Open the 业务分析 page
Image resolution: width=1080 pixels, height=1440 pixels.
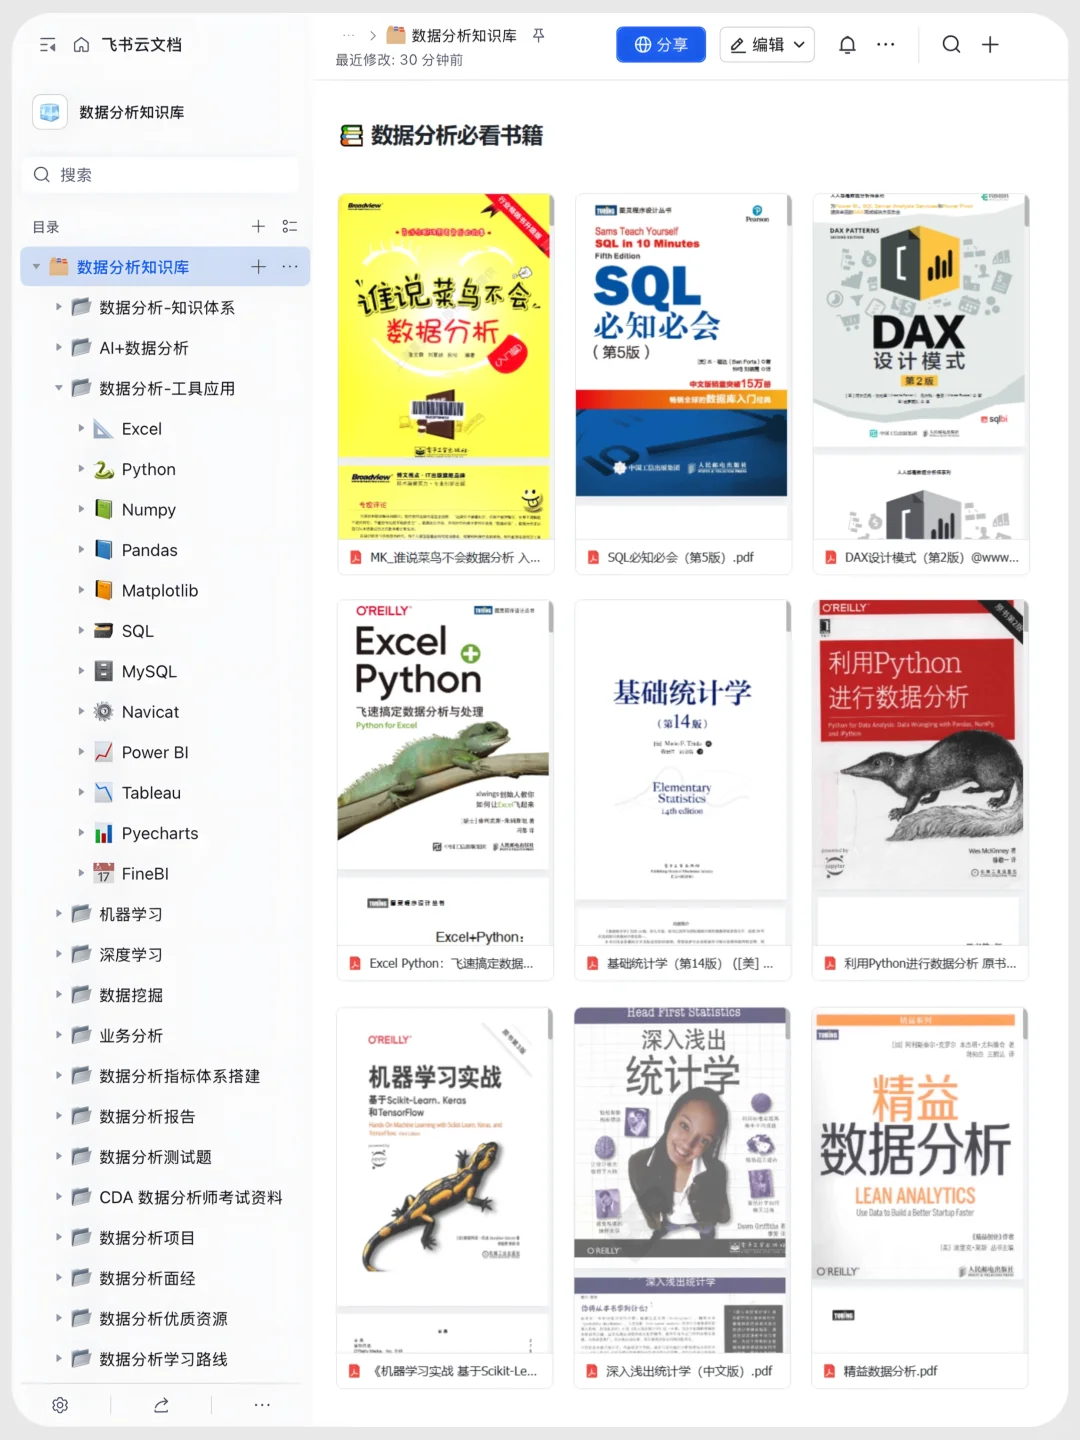[x=131, y=1036]
